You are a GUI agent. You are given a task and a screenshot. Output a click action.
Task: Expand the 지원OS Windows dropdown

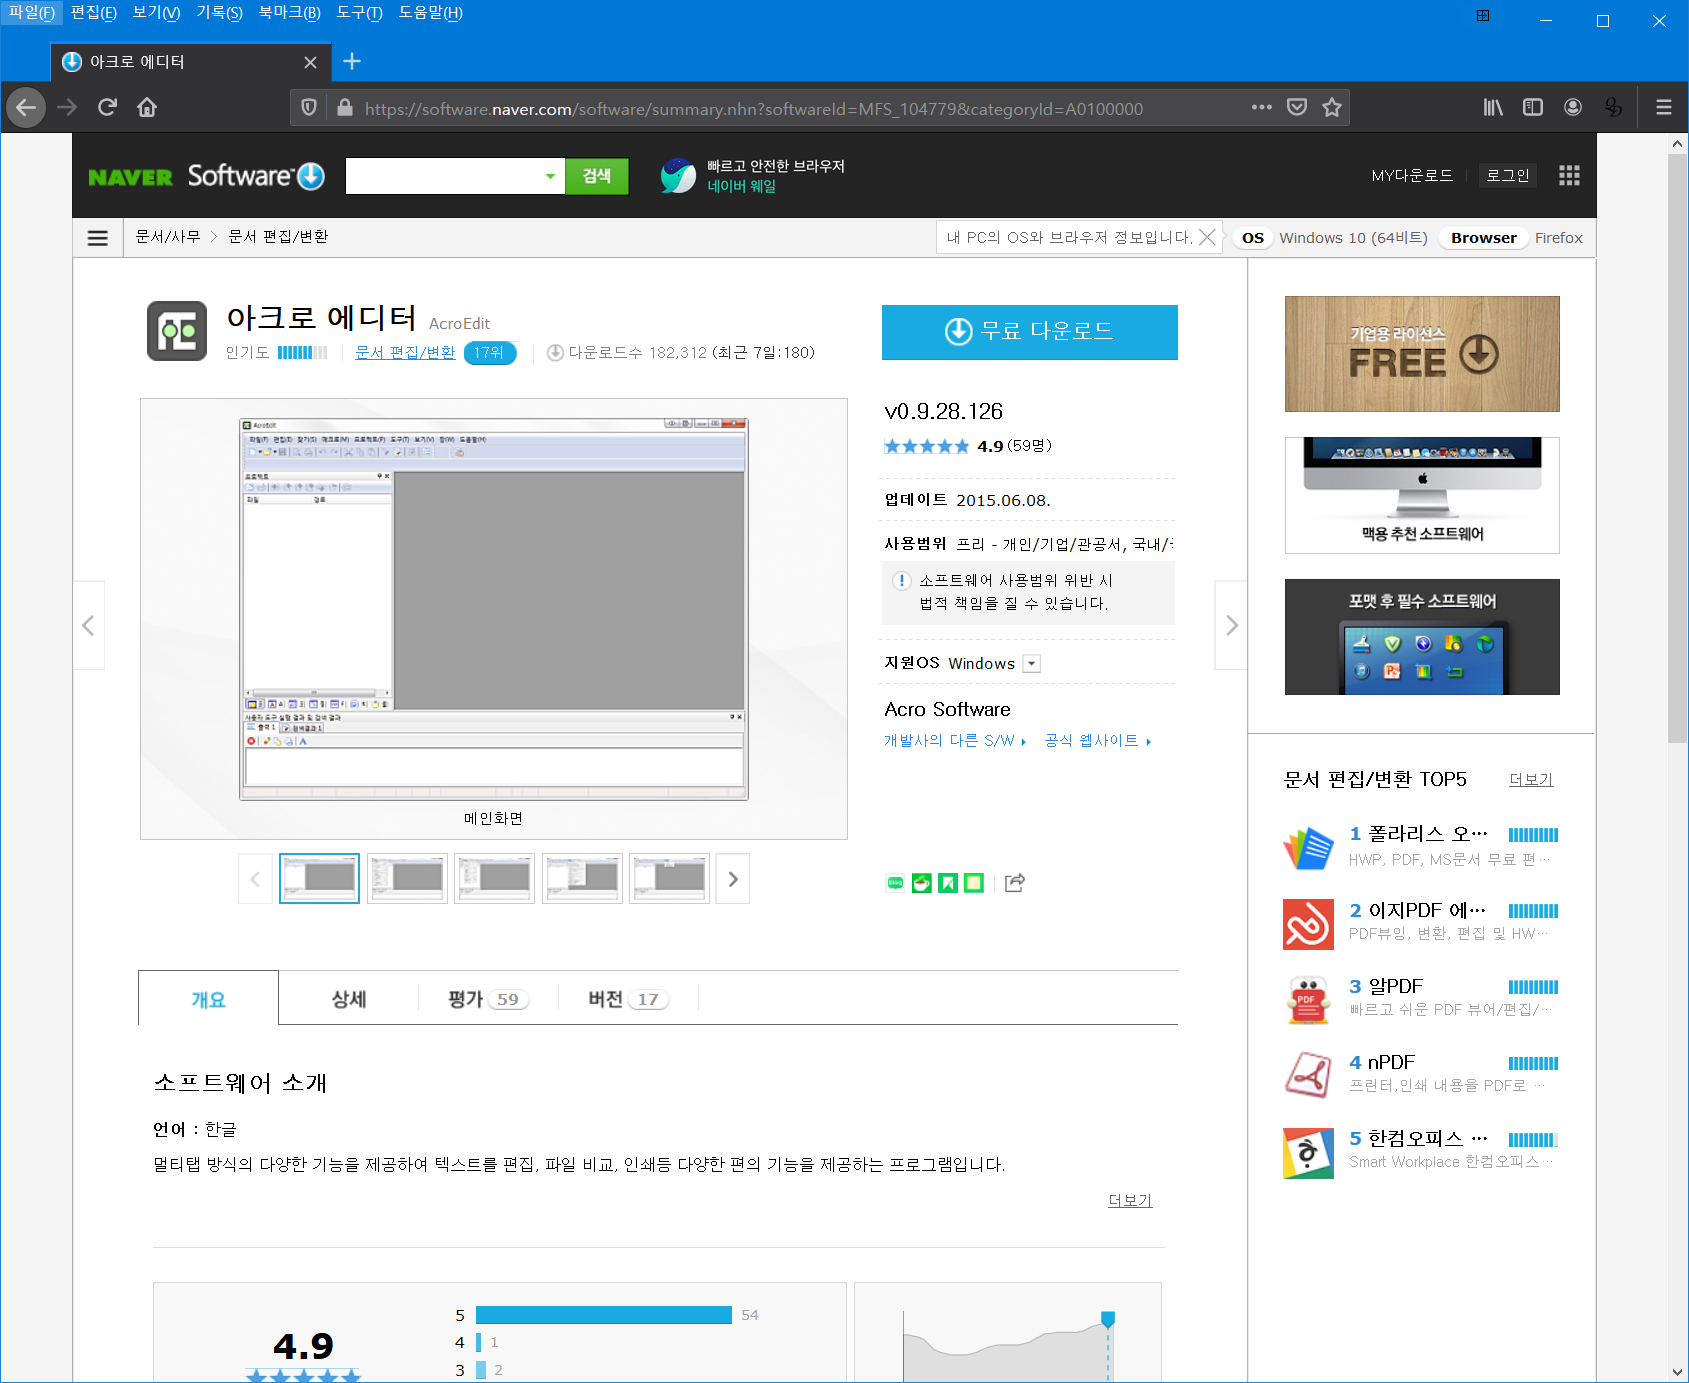point(1032,664)
